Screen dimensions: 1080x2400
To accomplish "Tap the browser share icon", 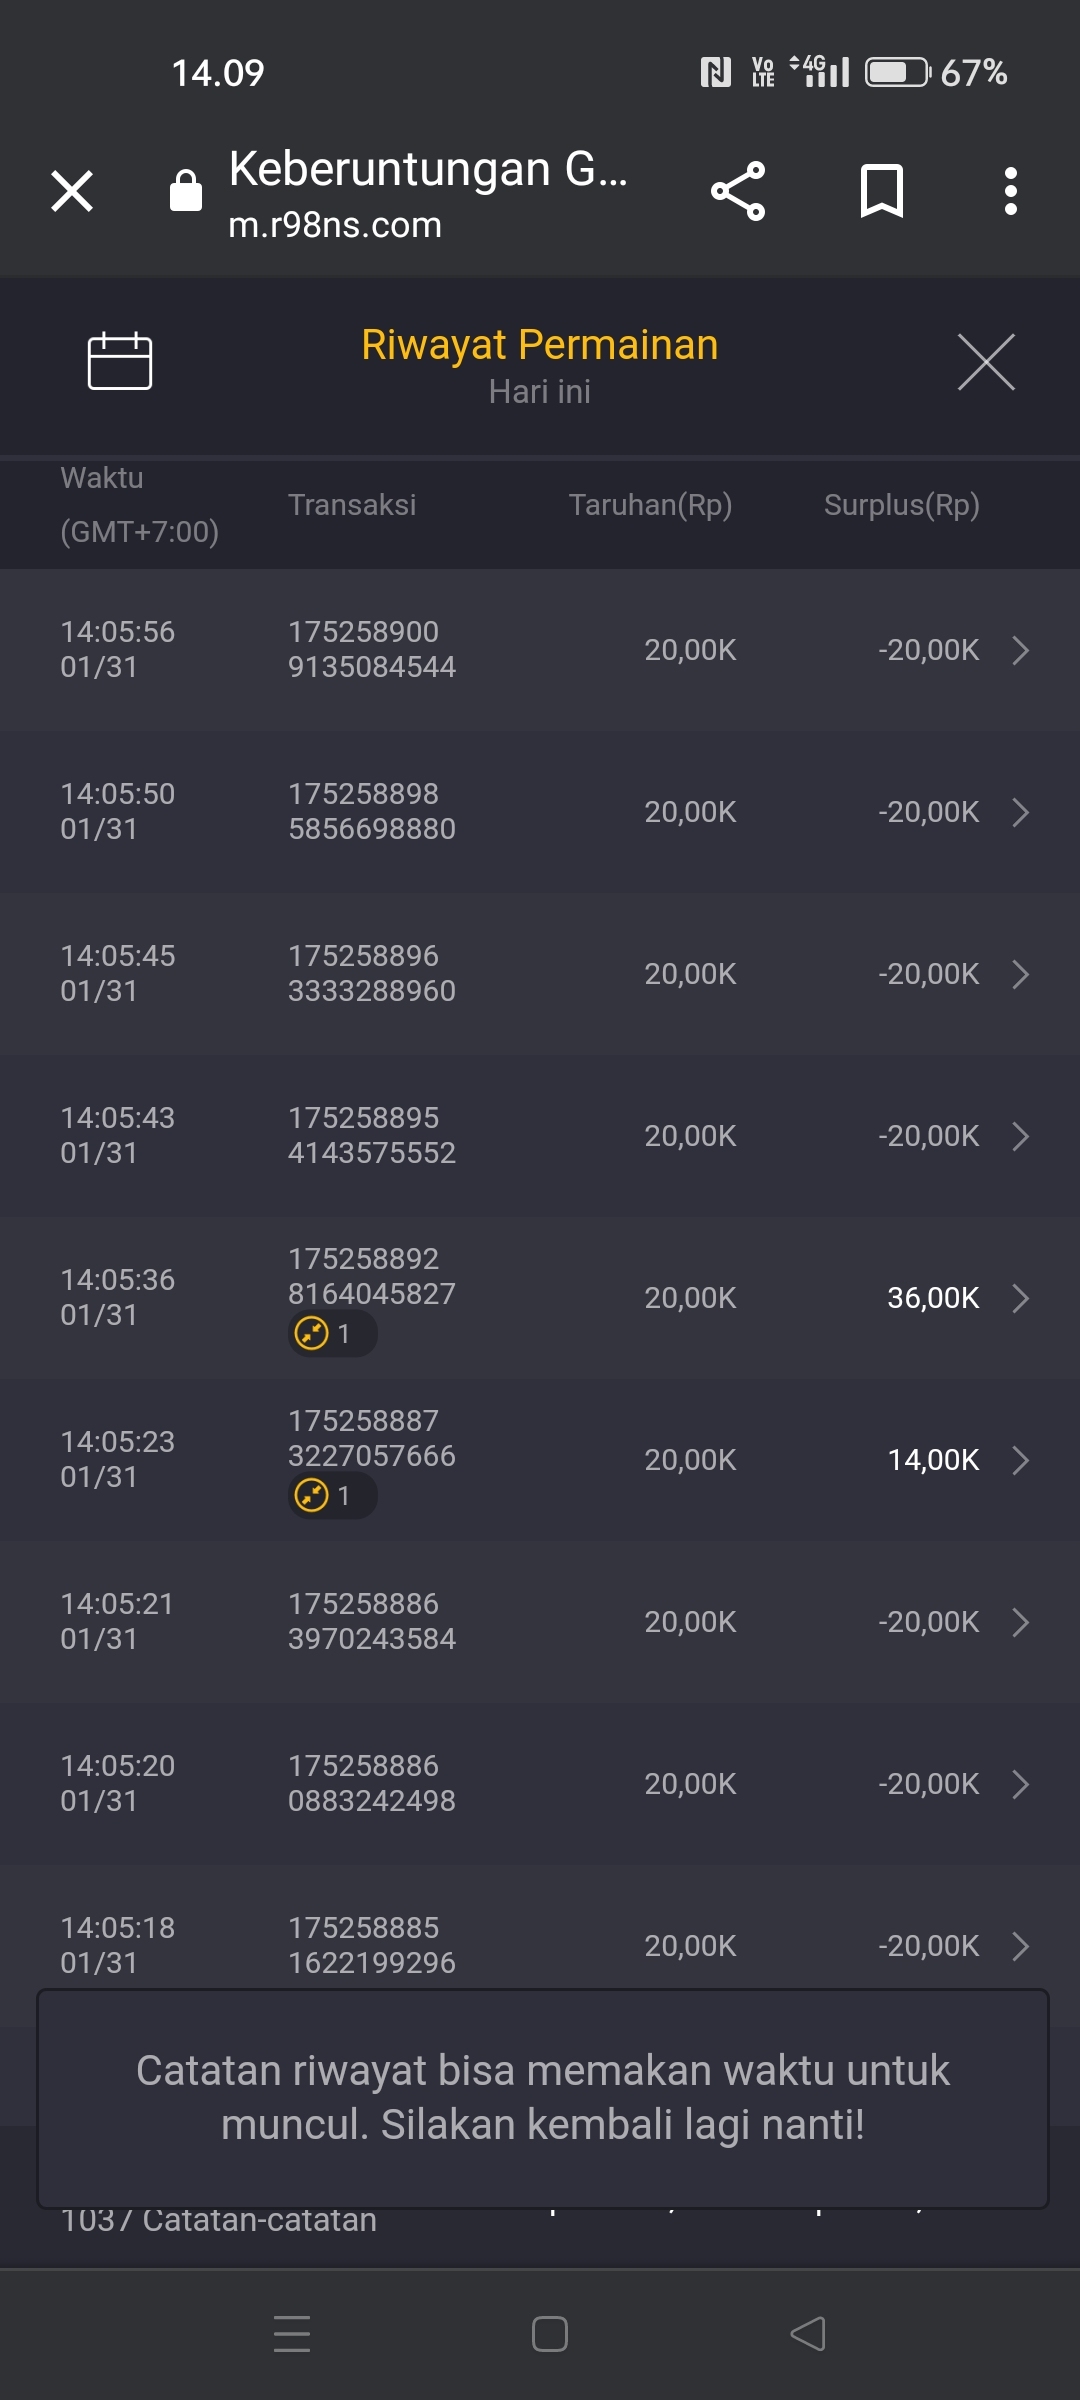I will point(738,191).
